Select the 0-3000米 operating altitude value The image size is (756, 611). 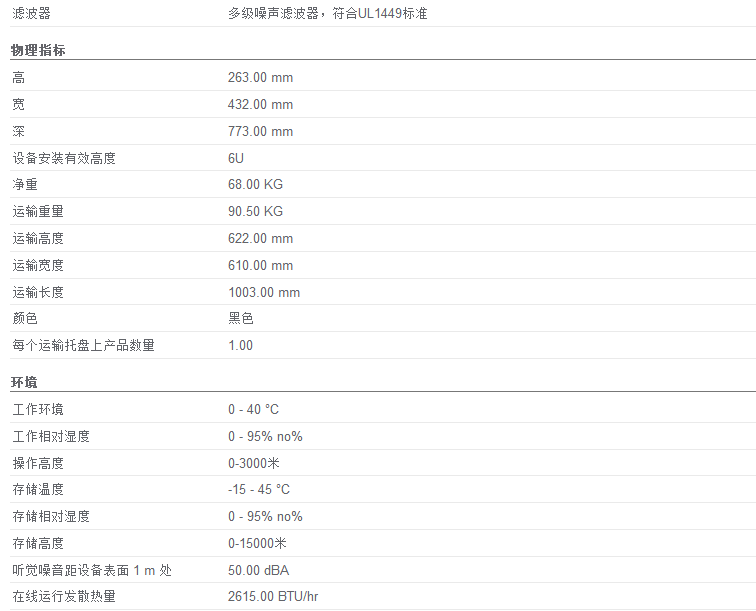pos(254,463)
